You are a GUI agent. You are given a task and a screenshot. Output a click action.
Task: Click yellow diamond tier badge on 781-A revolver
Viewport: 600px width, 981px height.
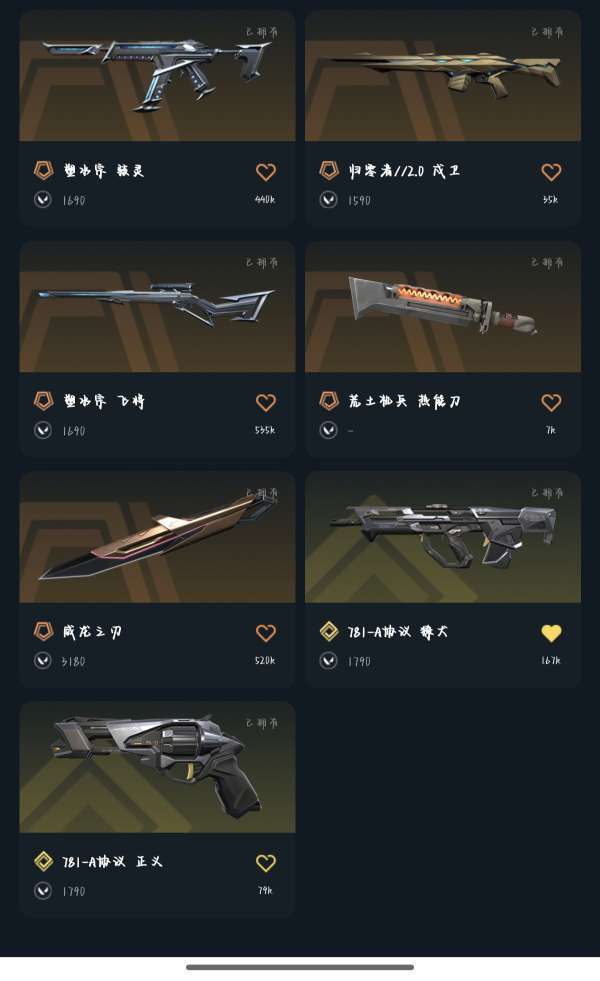(x=43, y=862)
